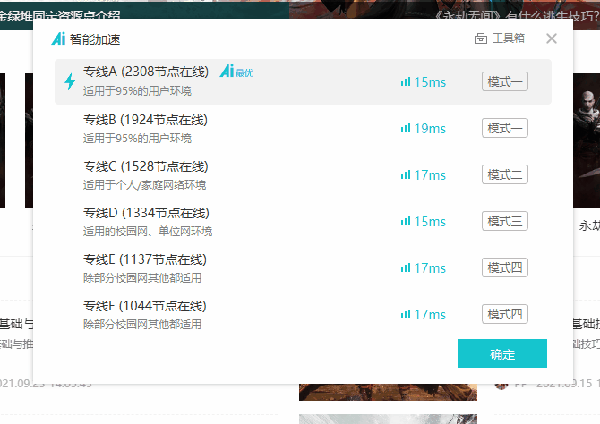
Task: Click the lightning bolt icon for 专线A
Action: [x=69, y=82]
